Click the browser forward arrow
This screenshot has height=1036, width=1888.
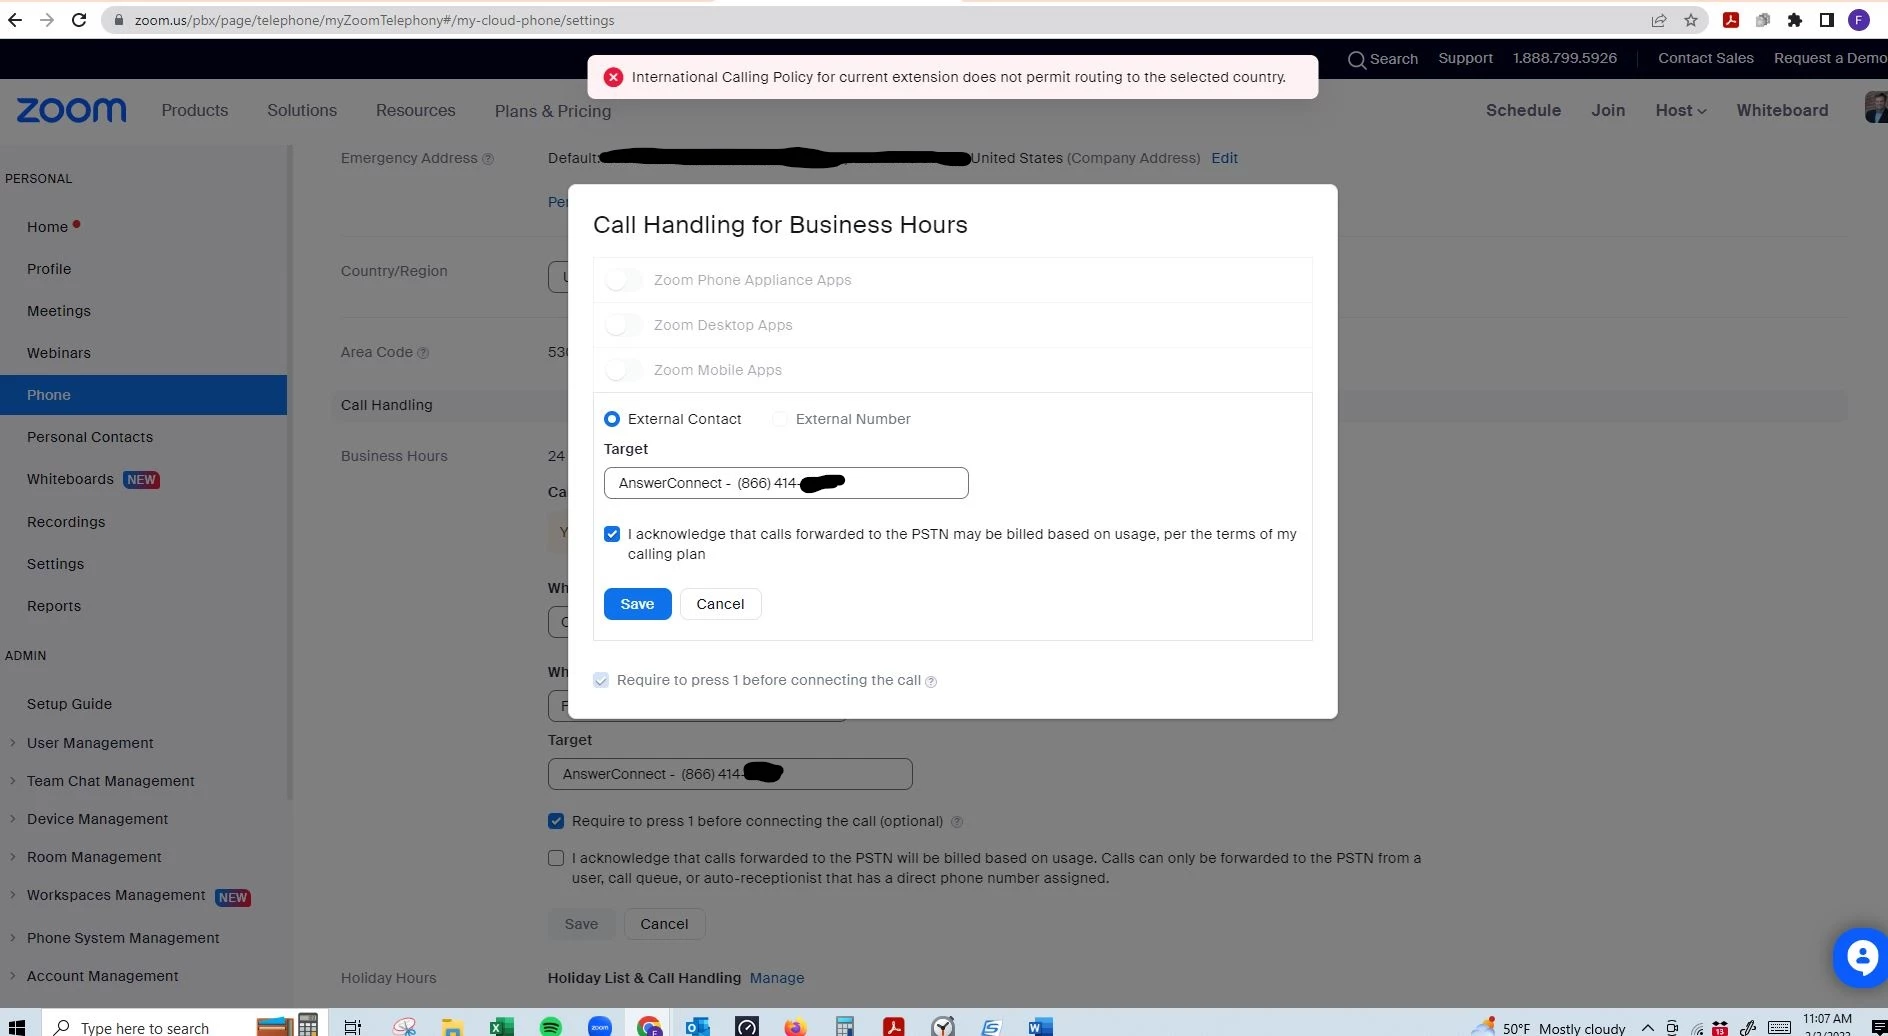click(46, 20)
